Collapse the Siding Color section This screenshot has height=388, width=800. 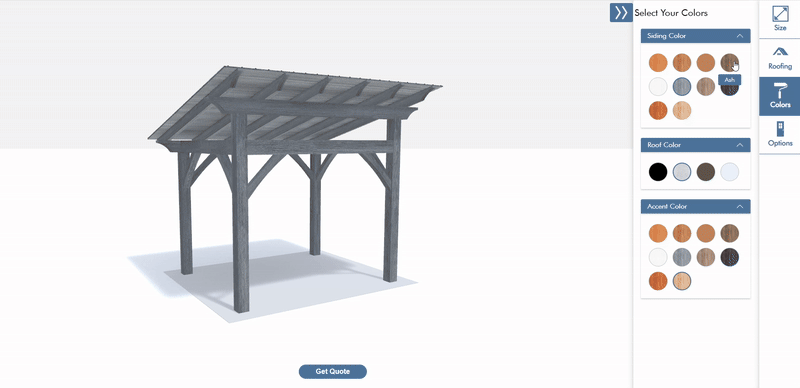pos(739,36)
